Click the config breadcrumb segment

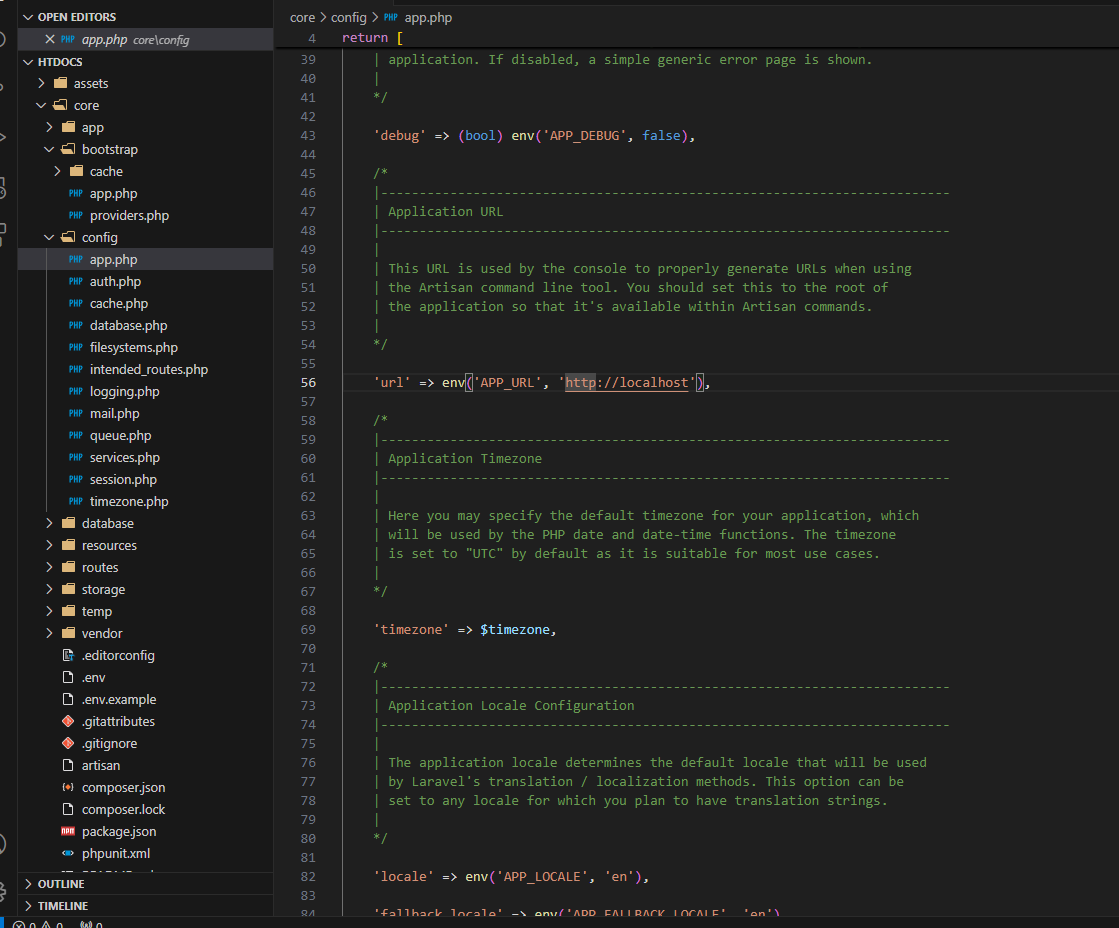point(348,17)
